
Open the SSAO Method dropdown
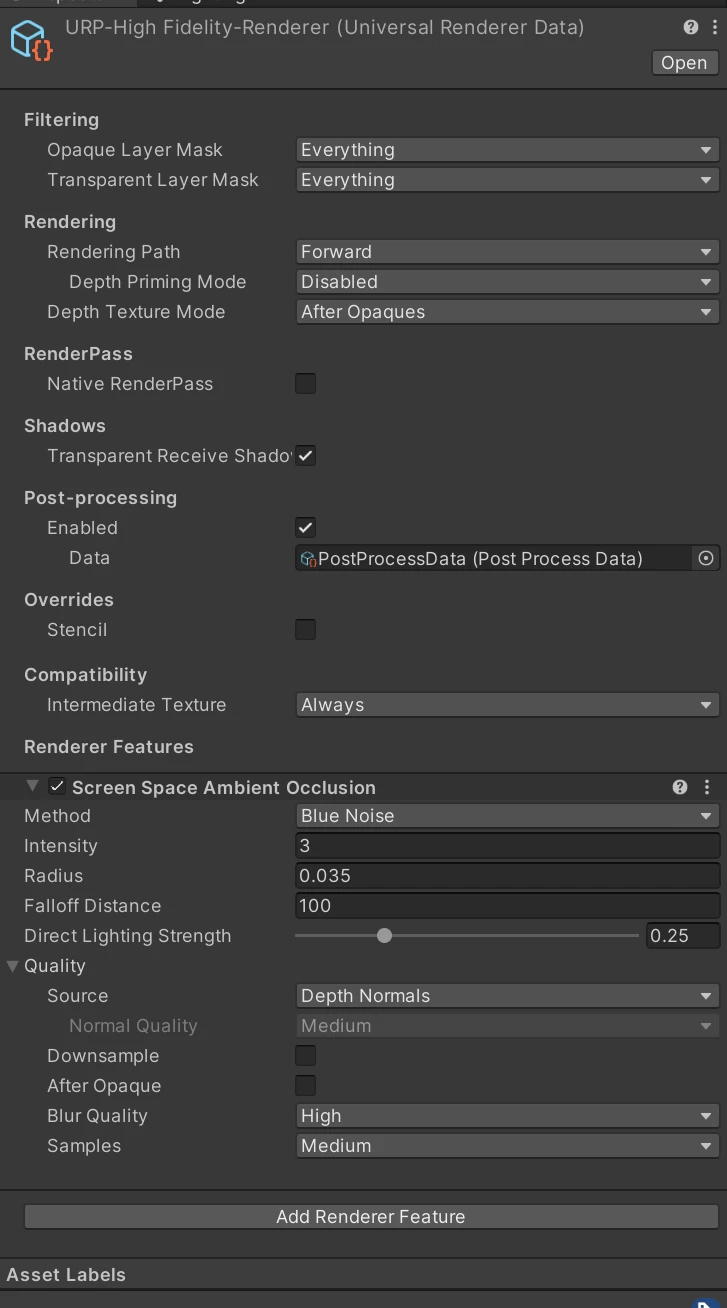coord(507,816)
